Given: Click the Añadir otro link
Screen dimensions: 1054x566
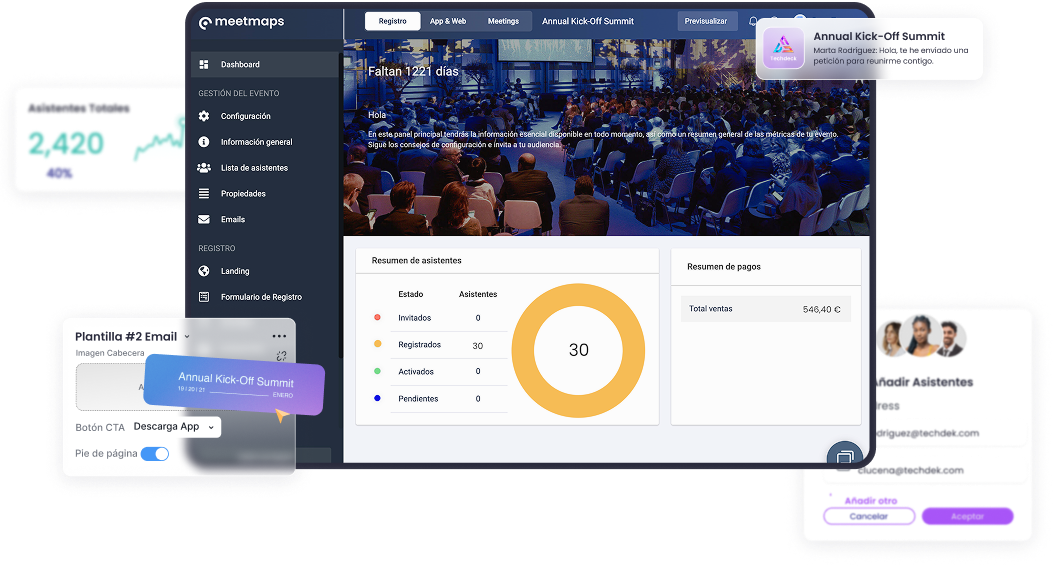Looking at the screenshot, I should coord(870,500).
